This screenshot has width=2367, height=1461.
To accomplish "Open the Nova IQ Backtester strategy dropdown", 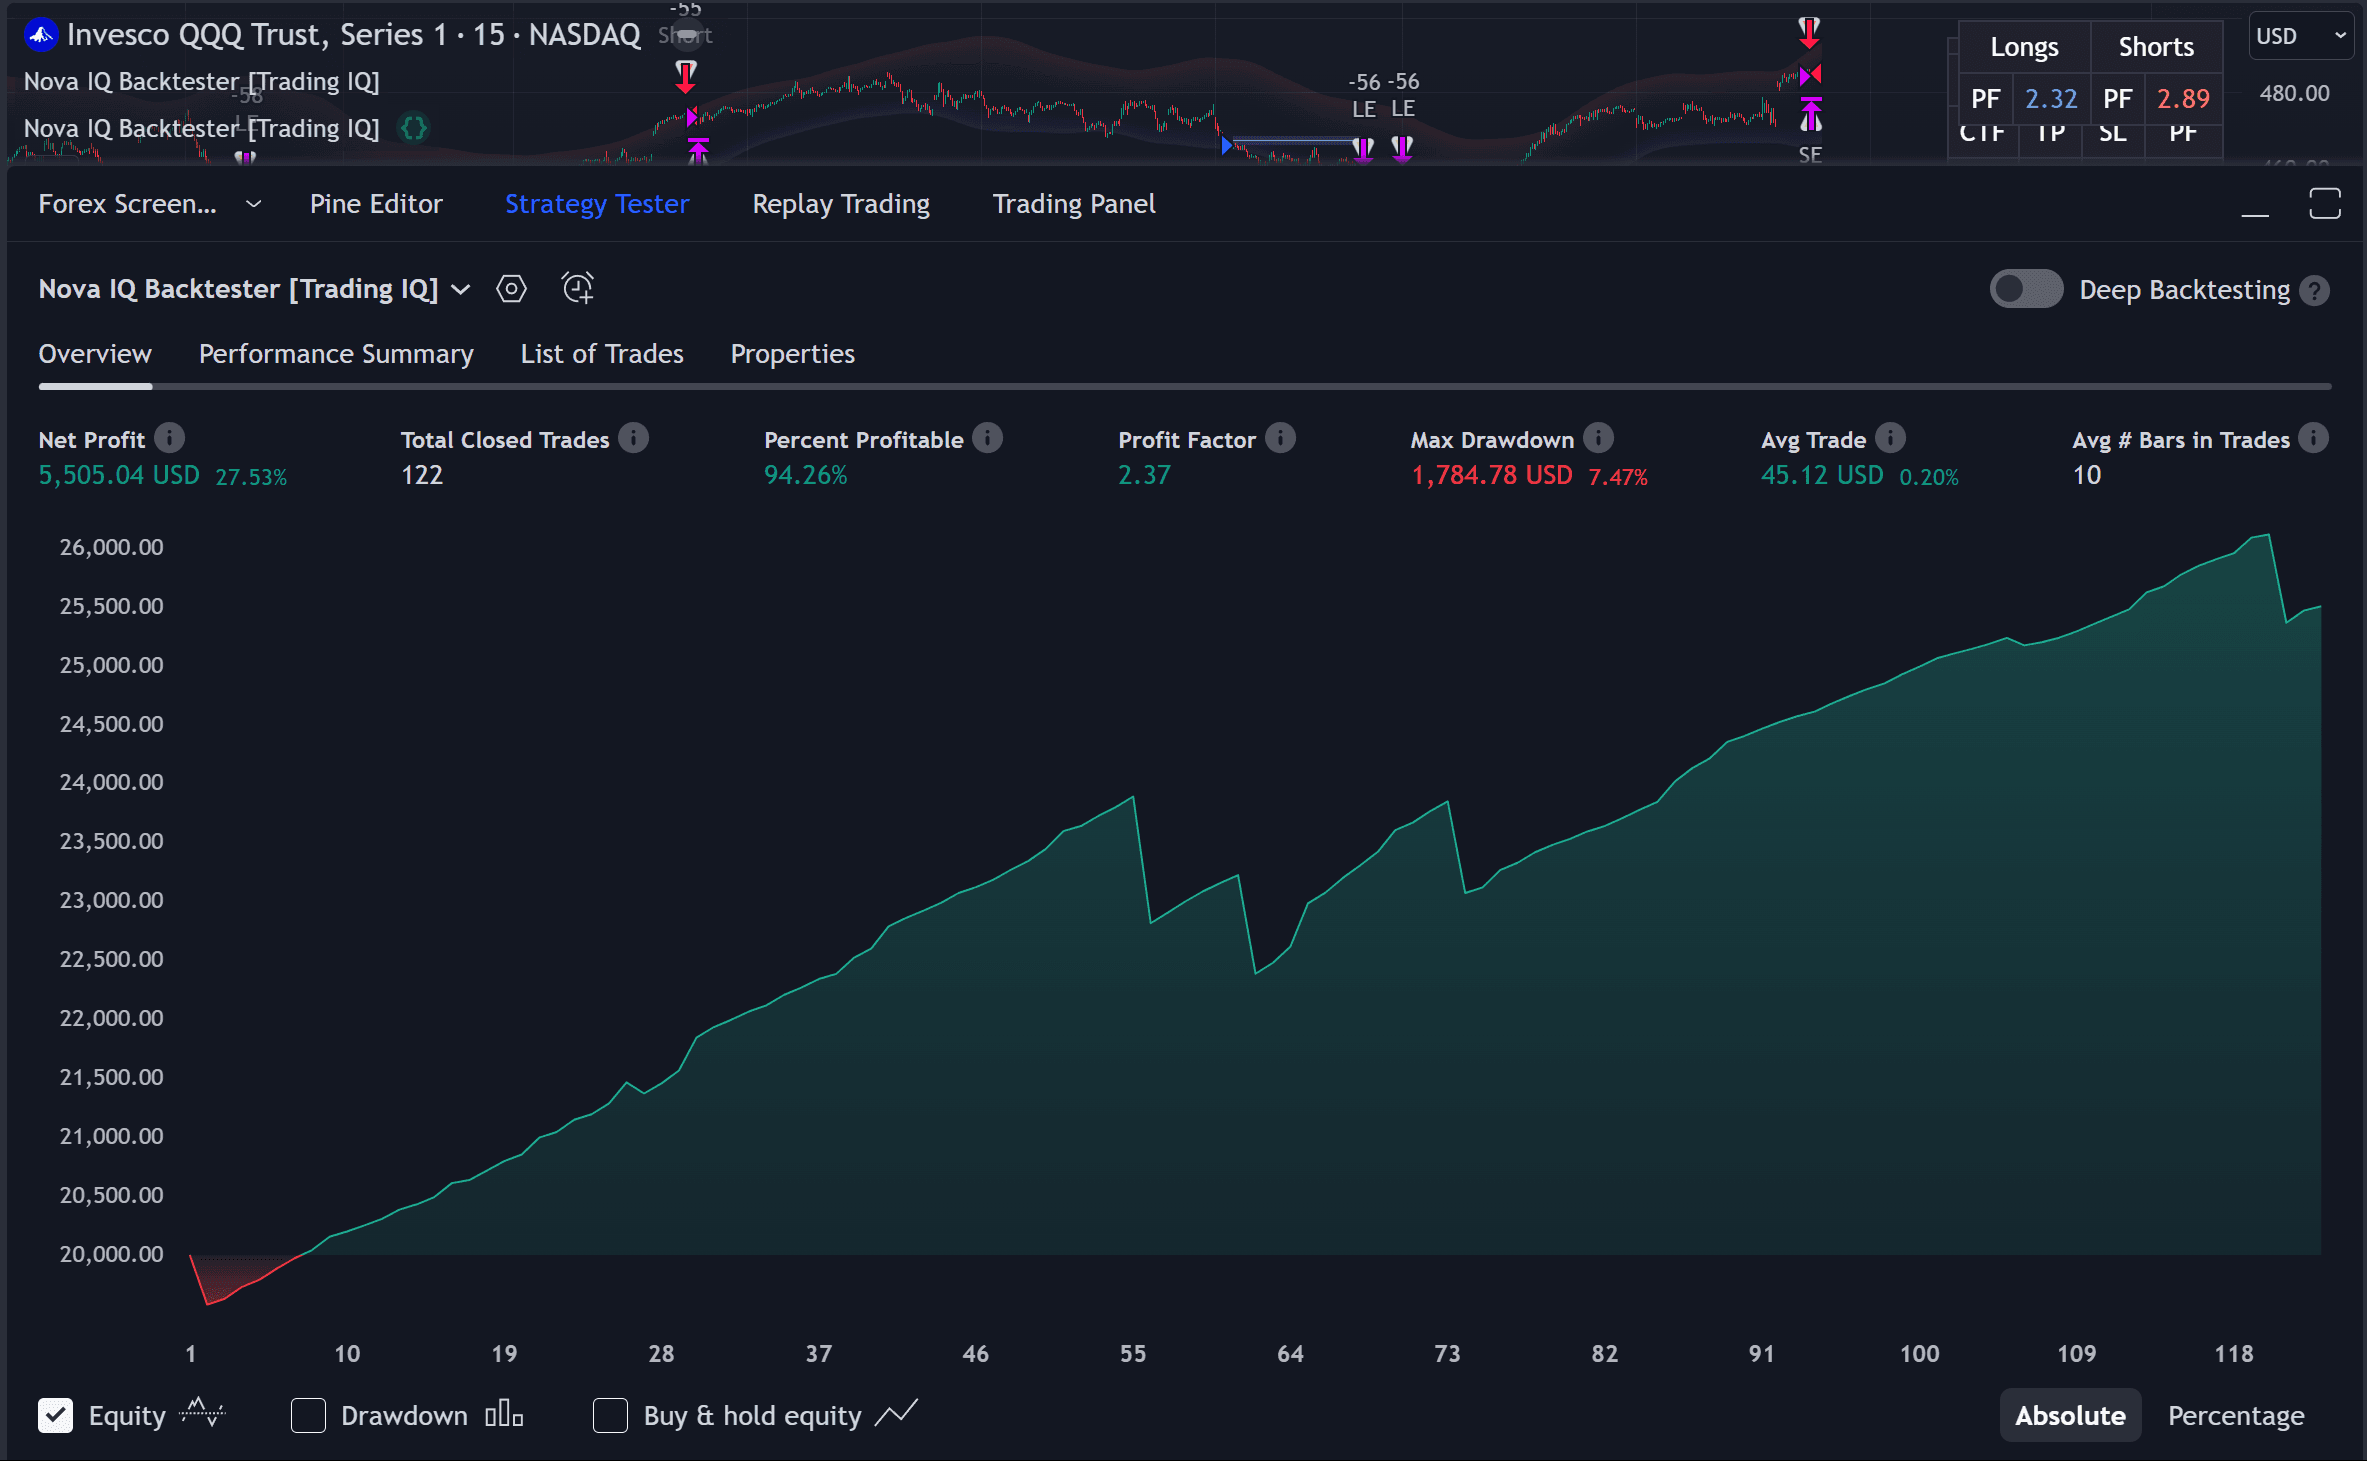I will [x=461, y=290].
